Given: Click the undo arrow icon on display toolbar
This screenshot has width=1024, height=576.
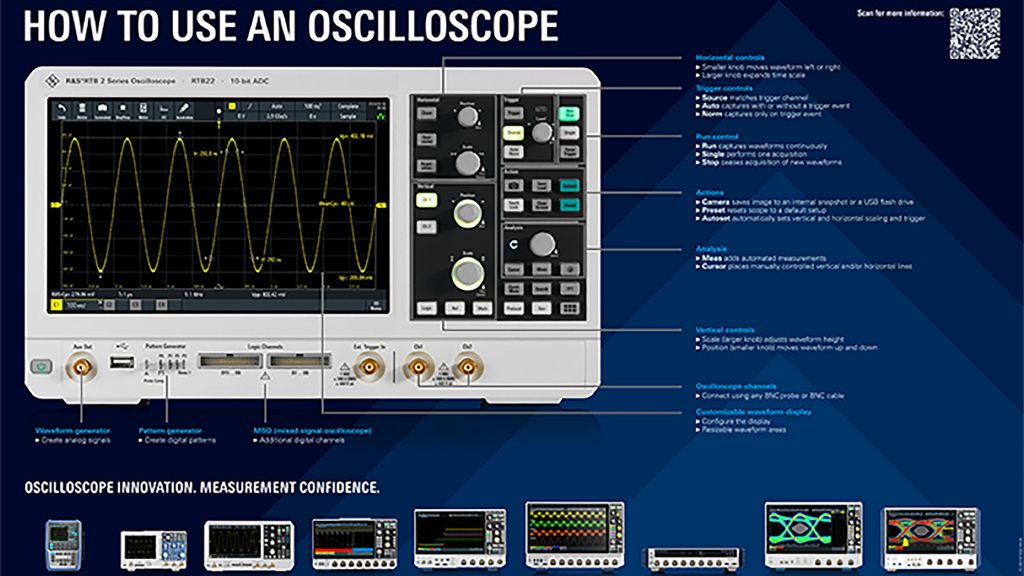Looking at the screenshot, I should 60,106.
